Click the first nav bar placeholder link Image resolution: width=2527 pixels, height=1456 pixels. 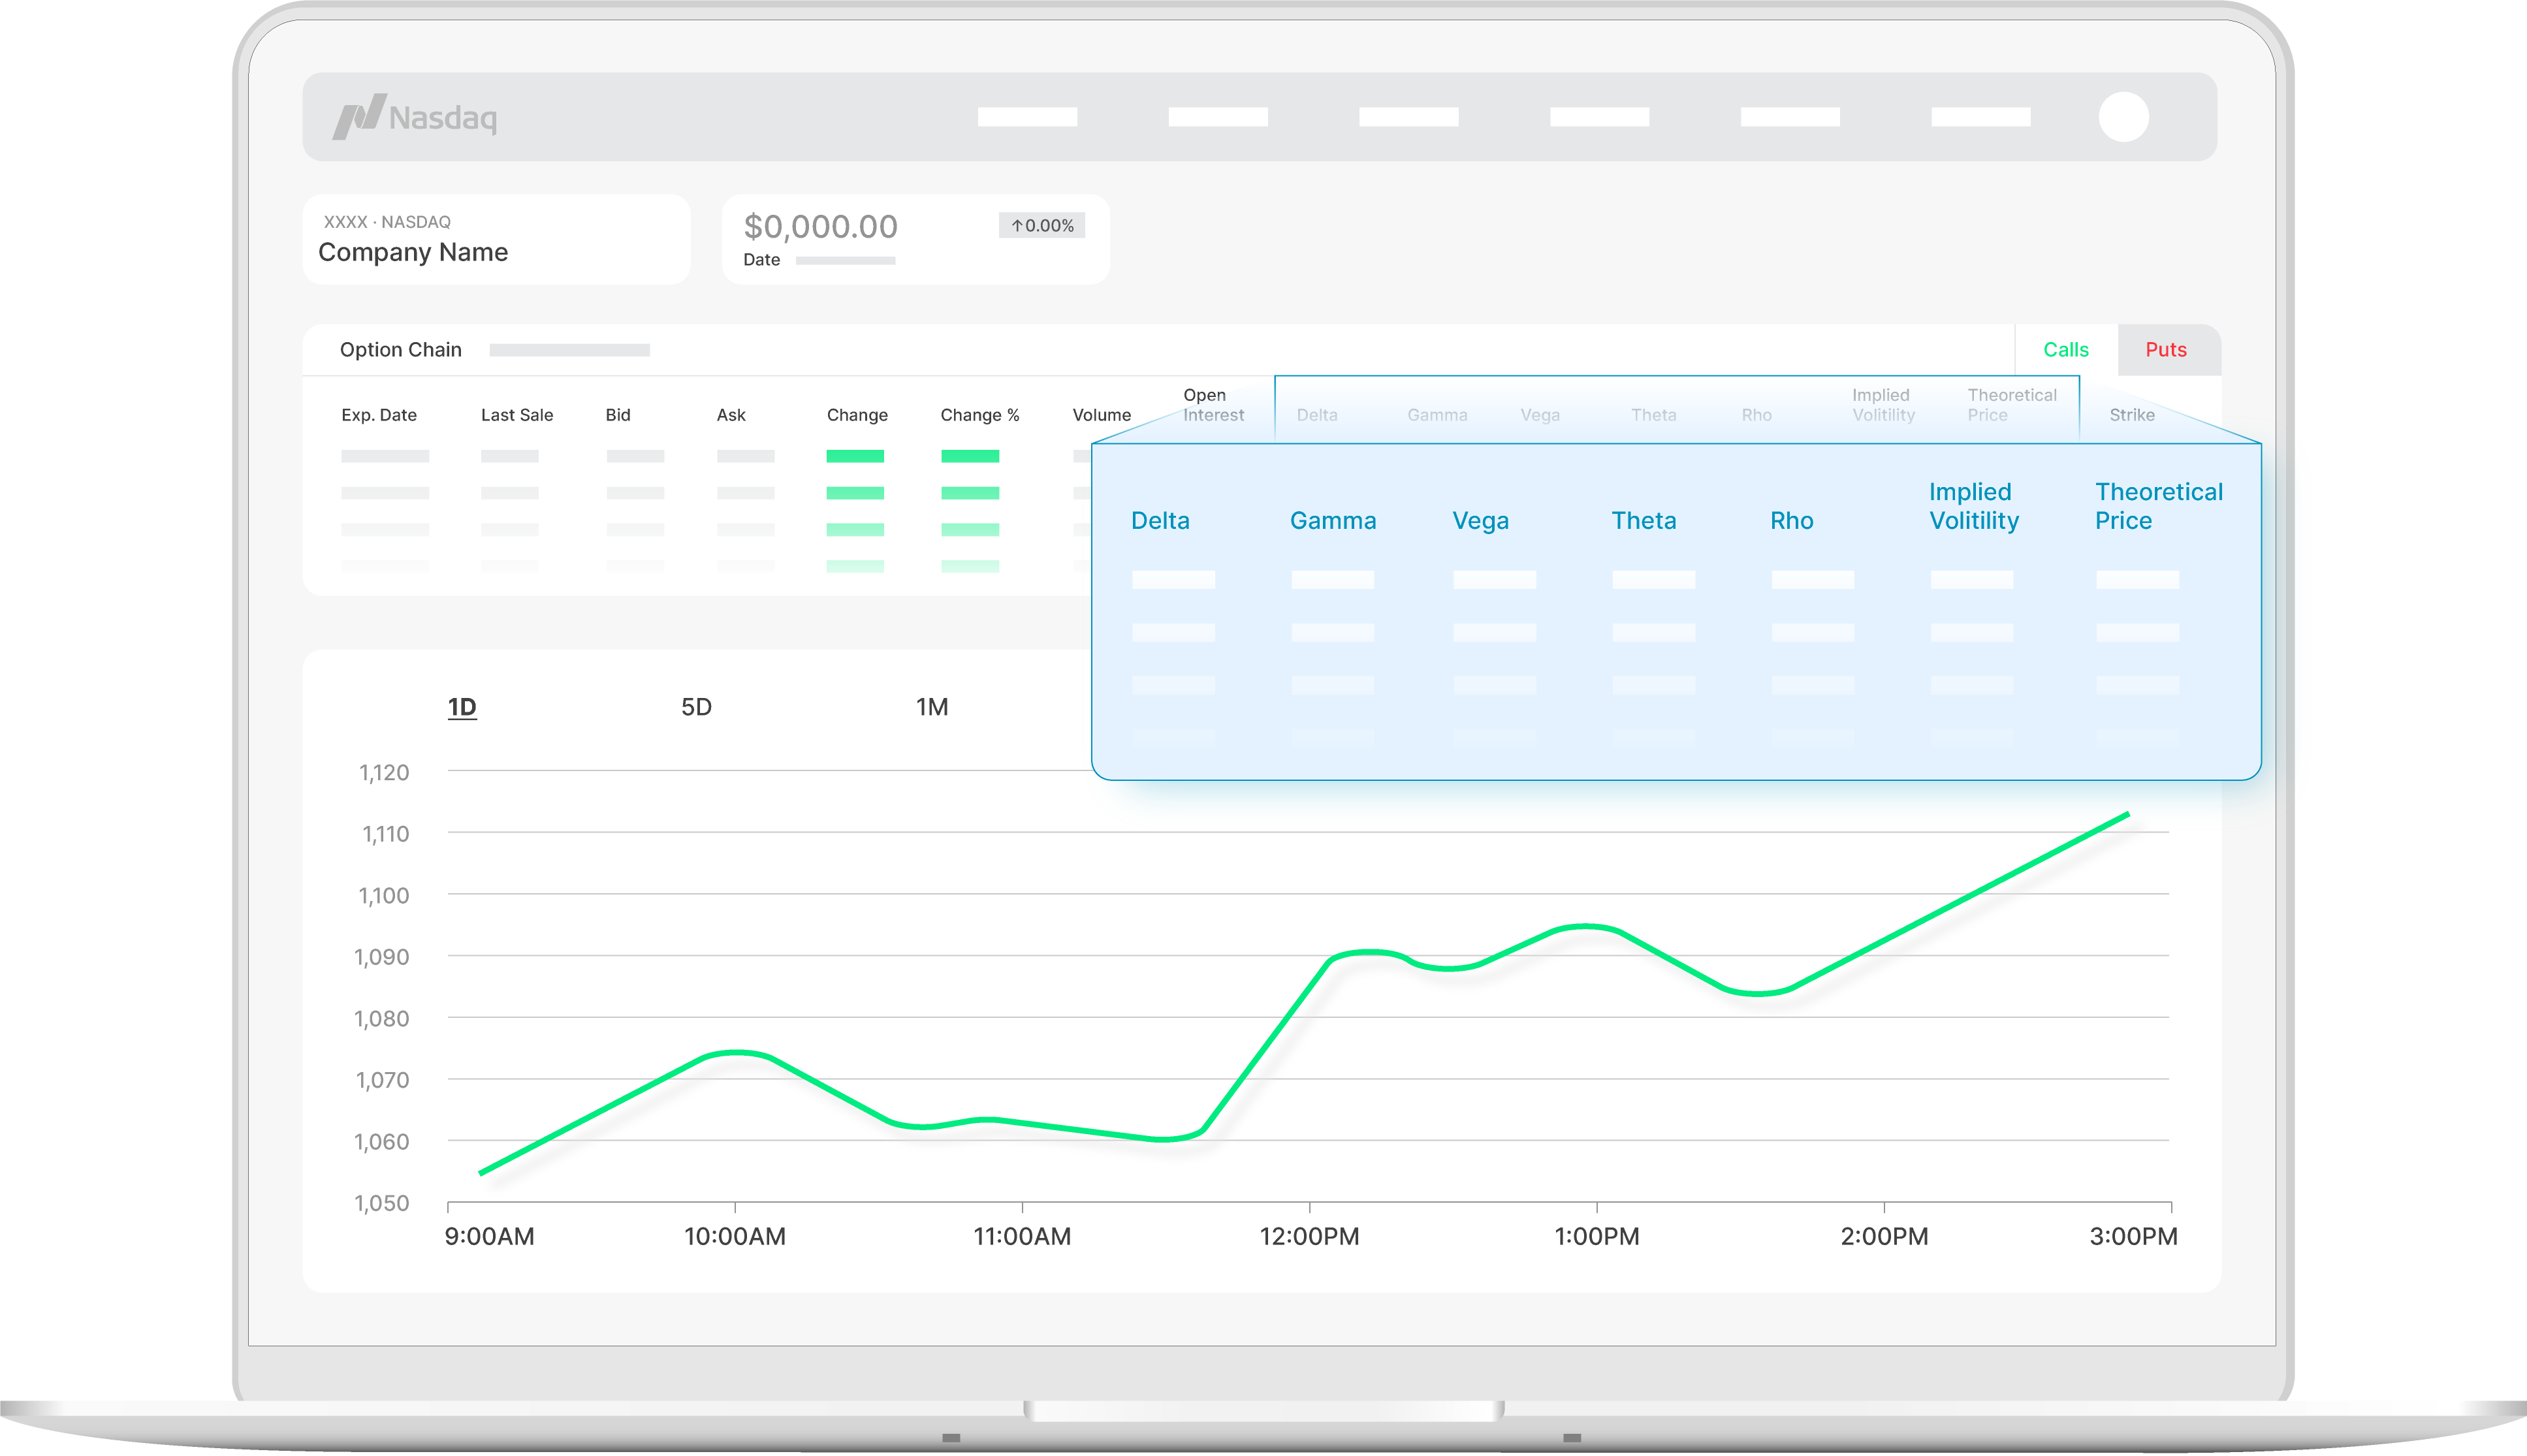click(1027, 117)
